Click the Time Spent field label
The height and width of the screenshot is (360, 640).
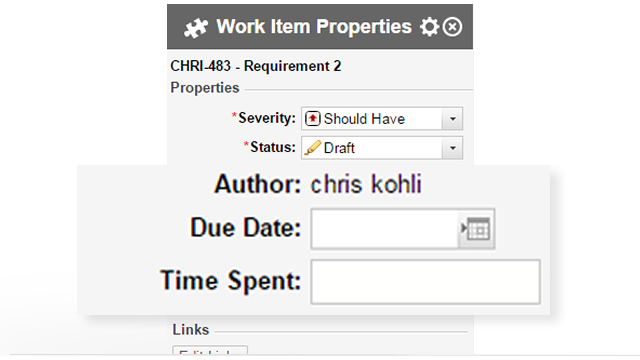point(231,281)
